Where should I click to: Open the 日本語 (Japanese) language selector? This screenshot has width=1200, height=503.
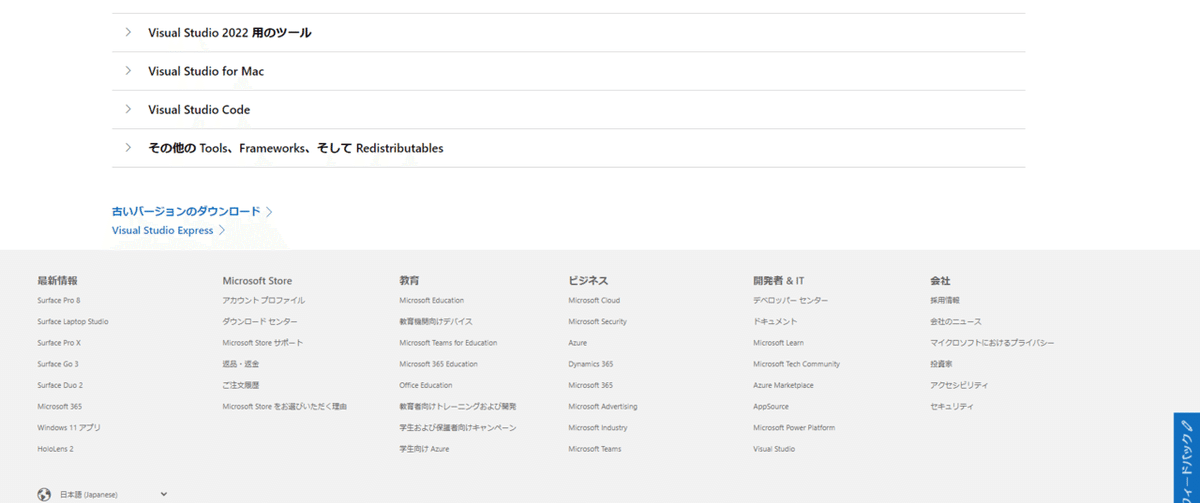click(x=102, y=494)
